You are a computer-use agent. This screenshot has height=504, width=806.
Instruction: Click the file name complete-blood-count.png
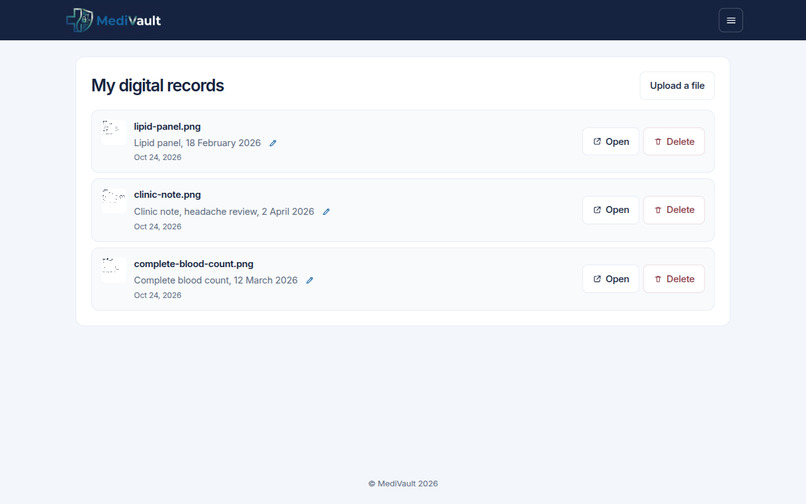coord(193,264)
